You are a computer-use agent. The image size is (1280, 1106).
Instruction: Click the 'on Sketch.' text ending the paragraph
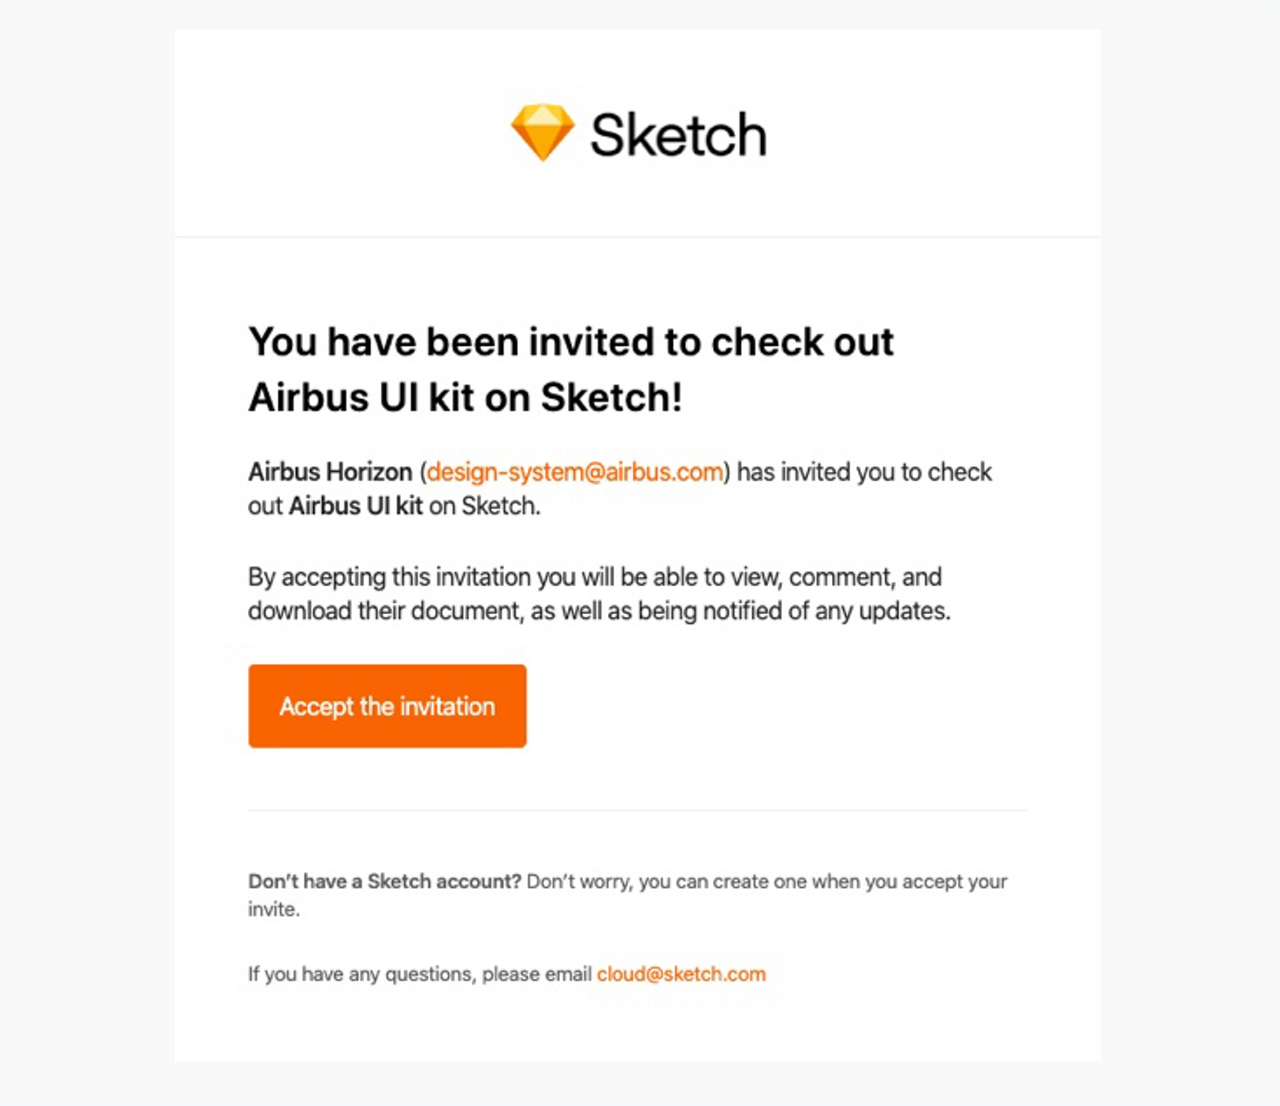(x=485, y=506)
